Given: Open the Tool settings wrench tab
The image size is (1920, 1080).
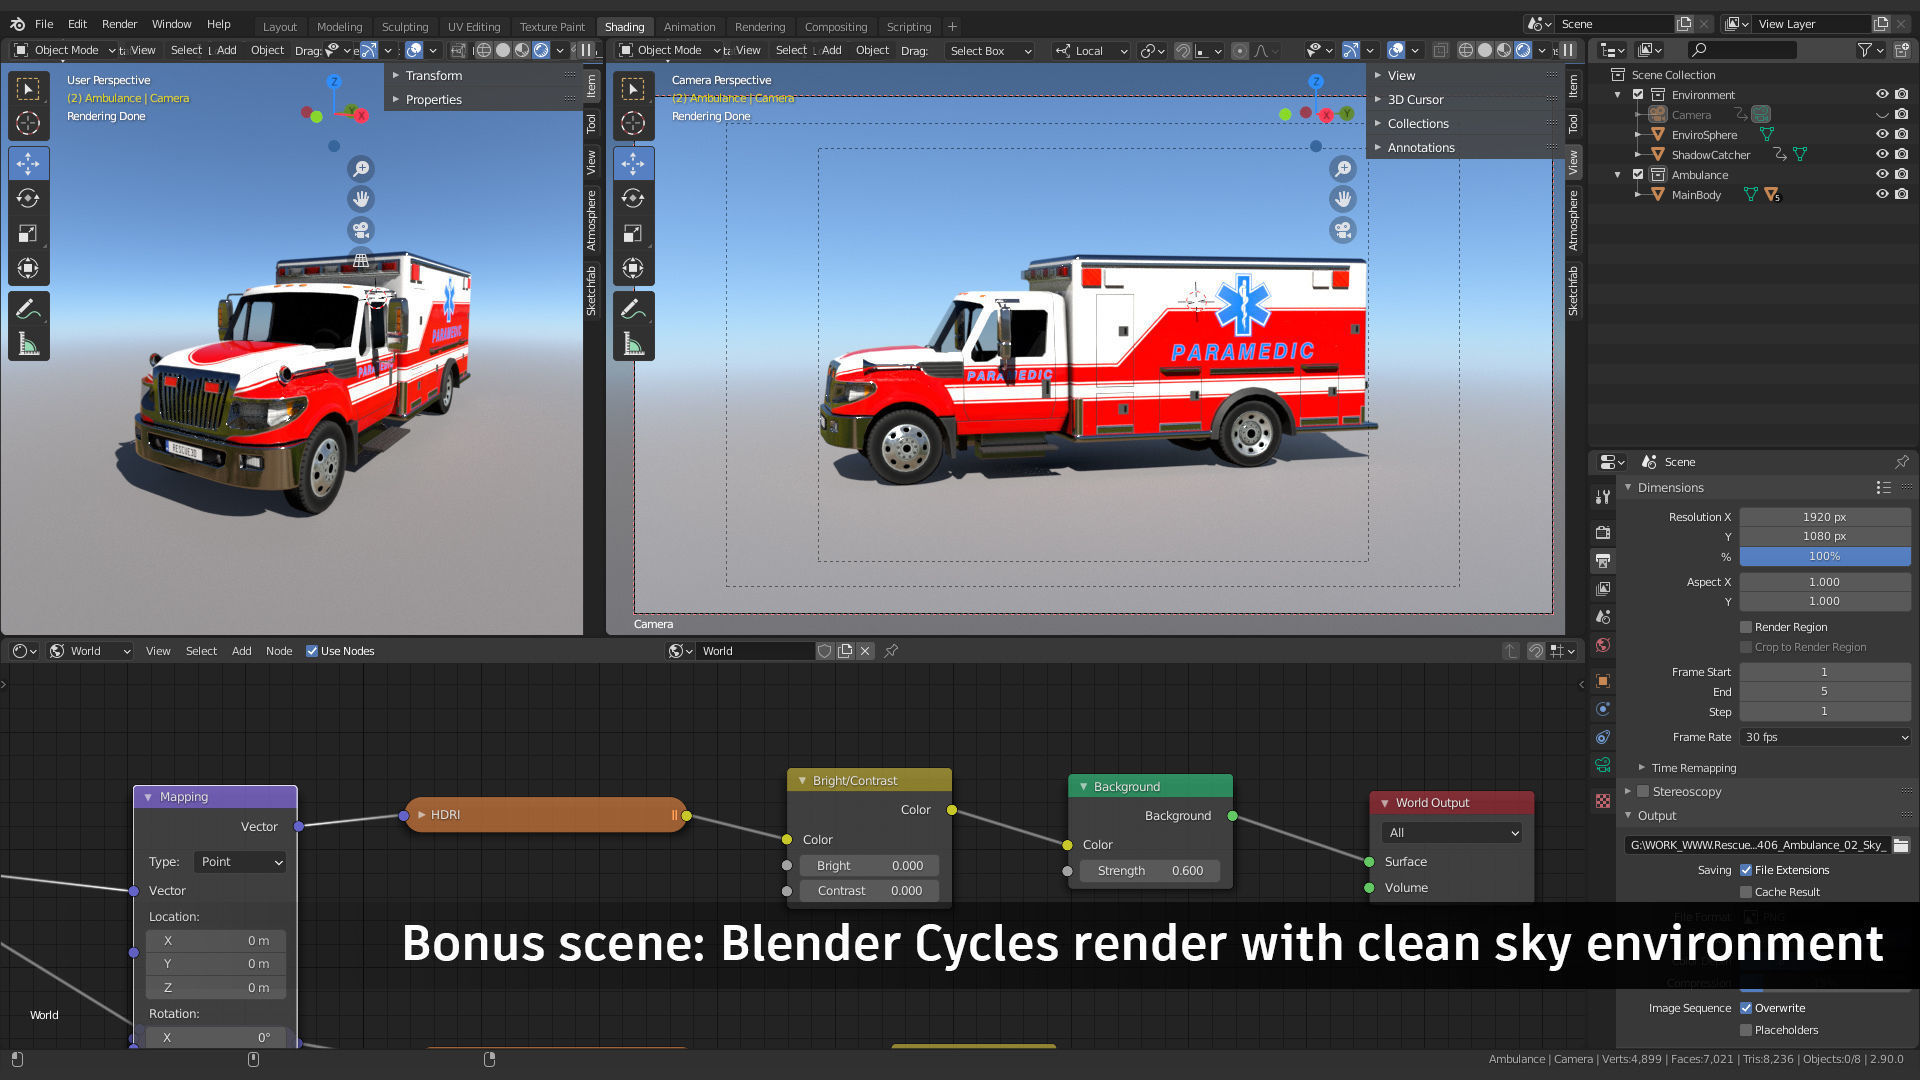Looking at the screenshot, I should (x=1603, y=497).
